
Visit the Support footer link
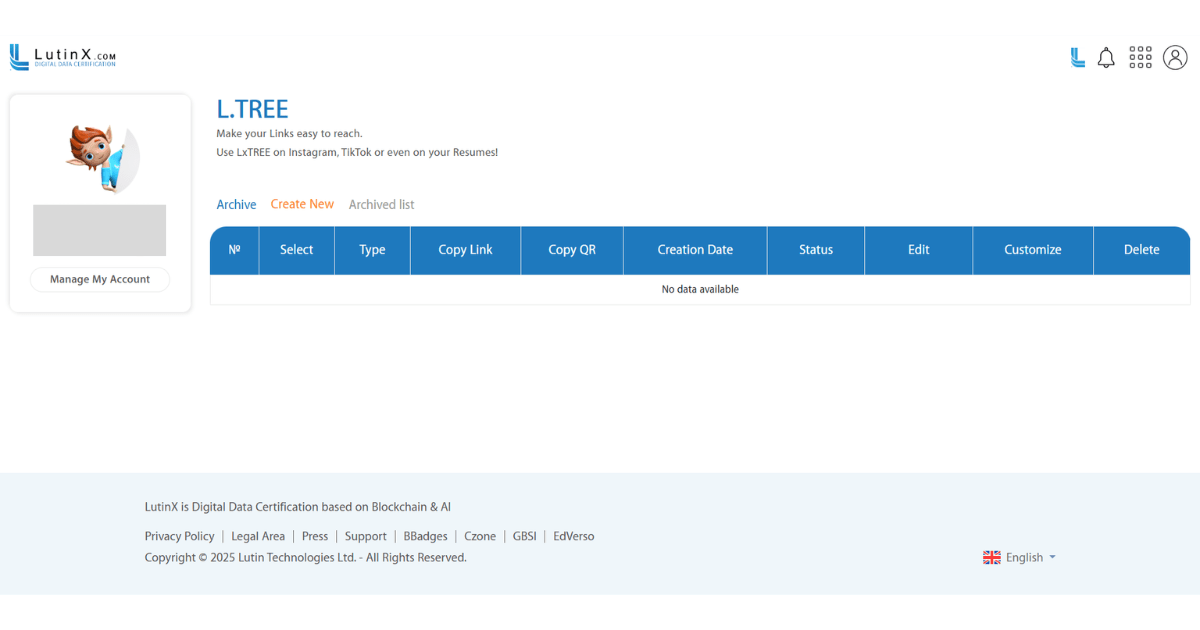coord(365,537)
